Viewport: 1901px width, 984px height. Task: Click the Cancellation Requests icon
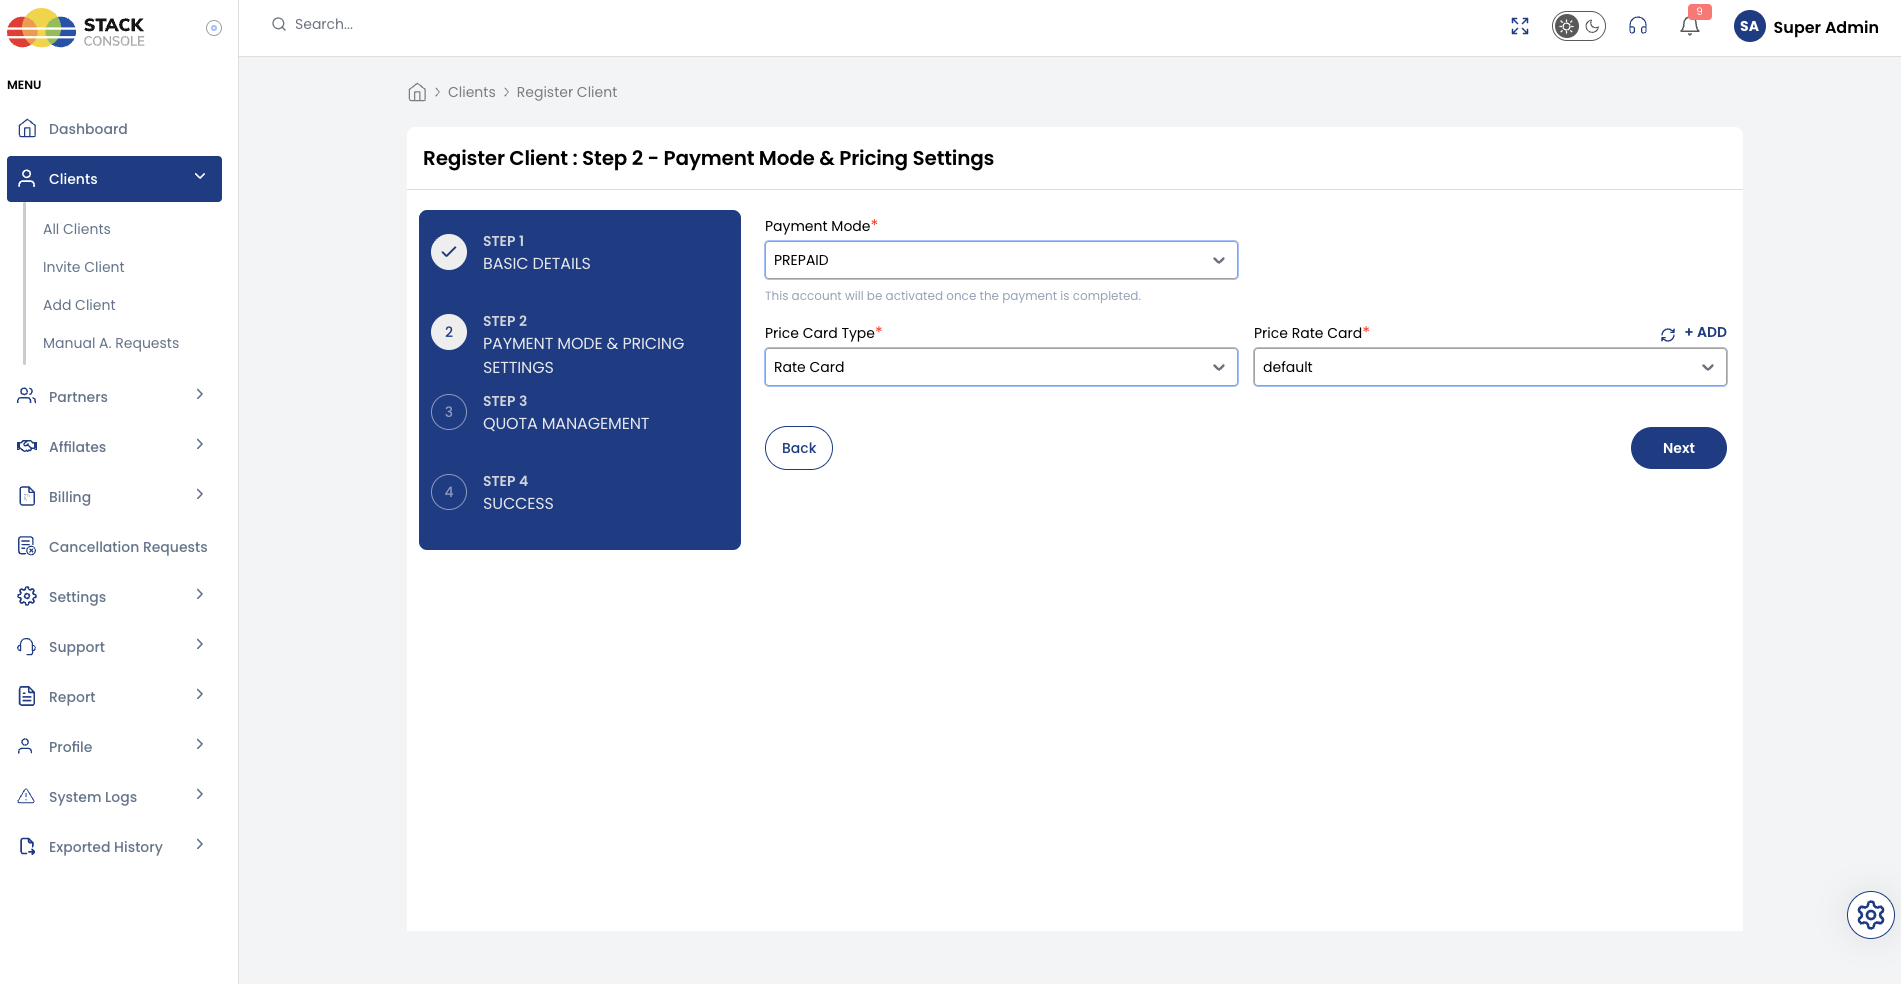pyautogui.click(x=27, y=546)
